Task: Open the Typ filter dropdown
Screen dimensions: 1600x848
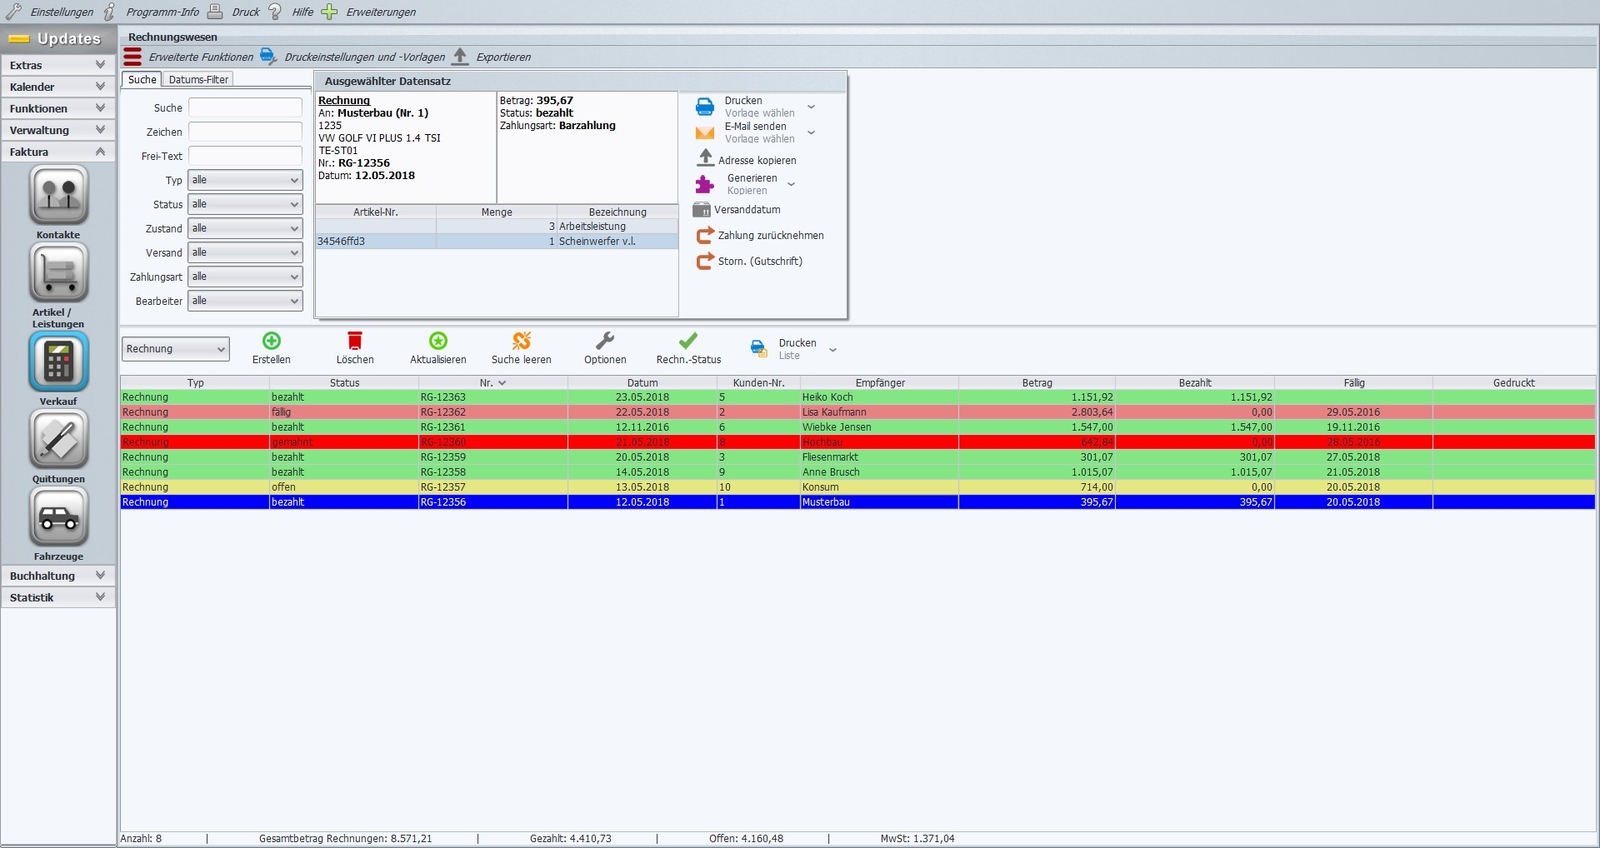Action: click(245, 180)
